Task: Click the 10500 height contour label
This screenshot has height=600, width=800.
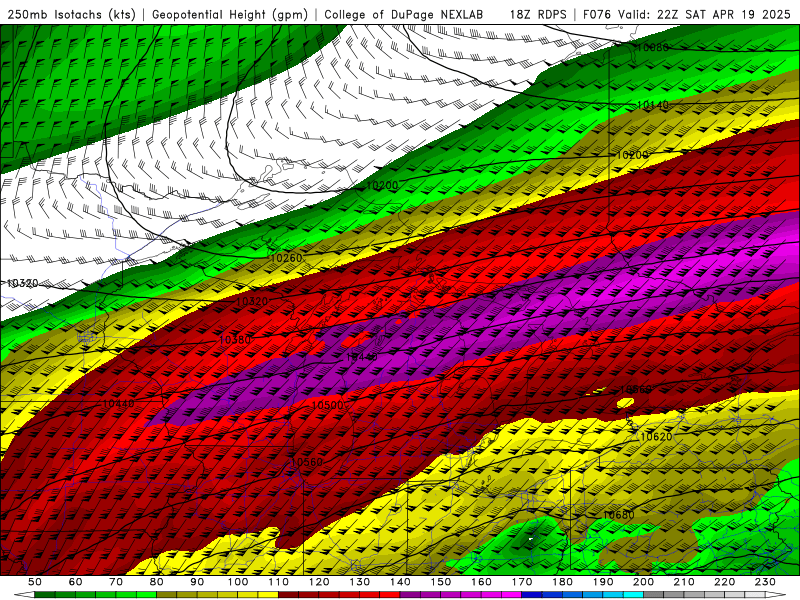Action: (327, 405)
